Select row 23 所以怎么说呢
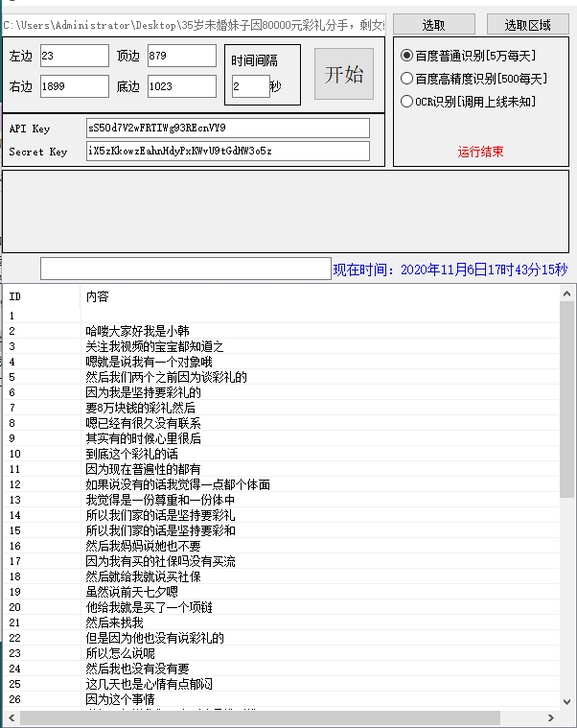Image resolution: width=577 pixels, height=728 pixels. click(x=281, y=653)
